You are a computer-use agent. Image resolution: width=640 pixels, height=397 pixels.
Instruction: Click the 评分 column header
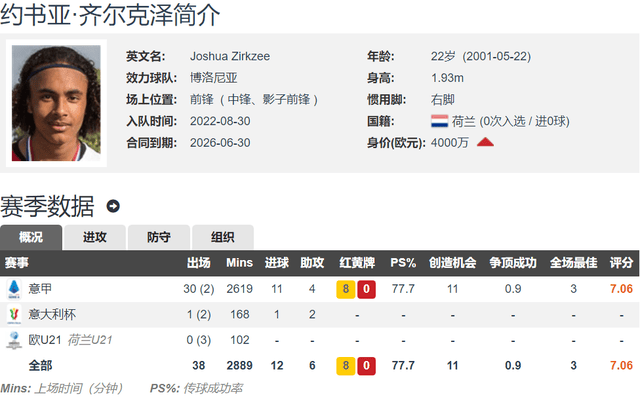pyautogui.click(x=621, y=263)
